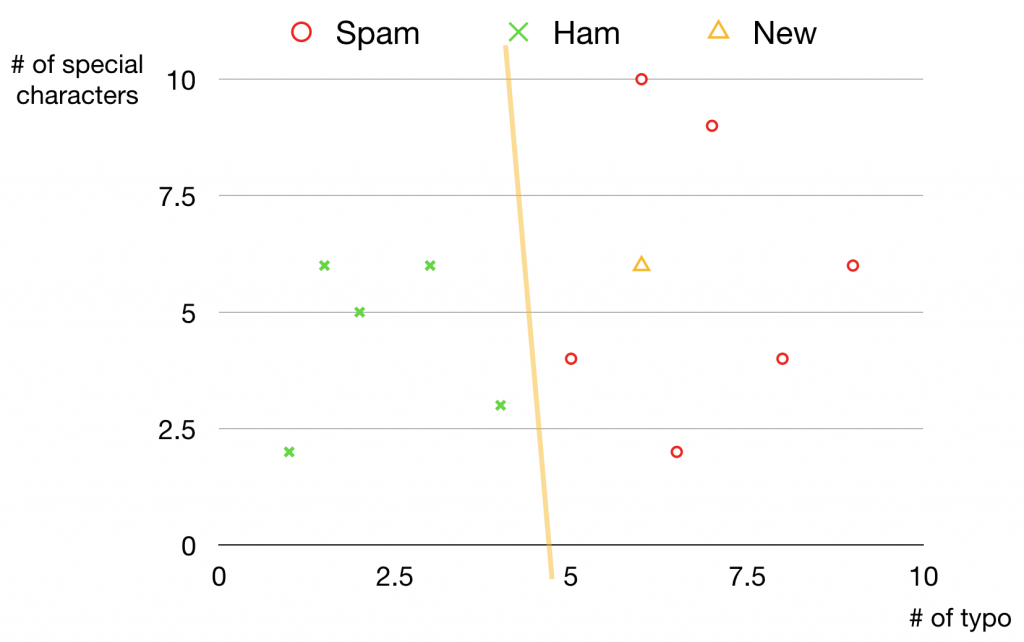The image size is (1024, 642).
Task: Click the '# of special characters' axis title
Action: pyautogui.click(x=77, y=80)
